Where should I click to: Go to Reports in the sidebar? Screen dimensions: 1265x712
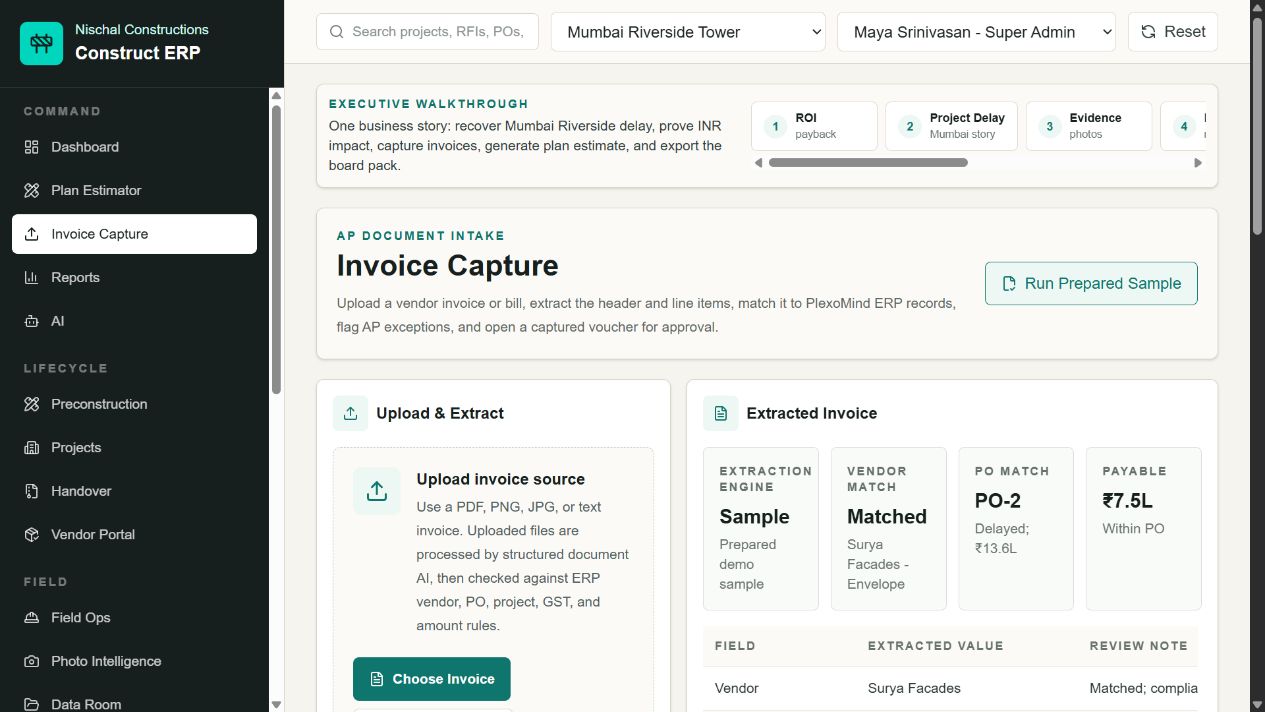tap(134, 277)
